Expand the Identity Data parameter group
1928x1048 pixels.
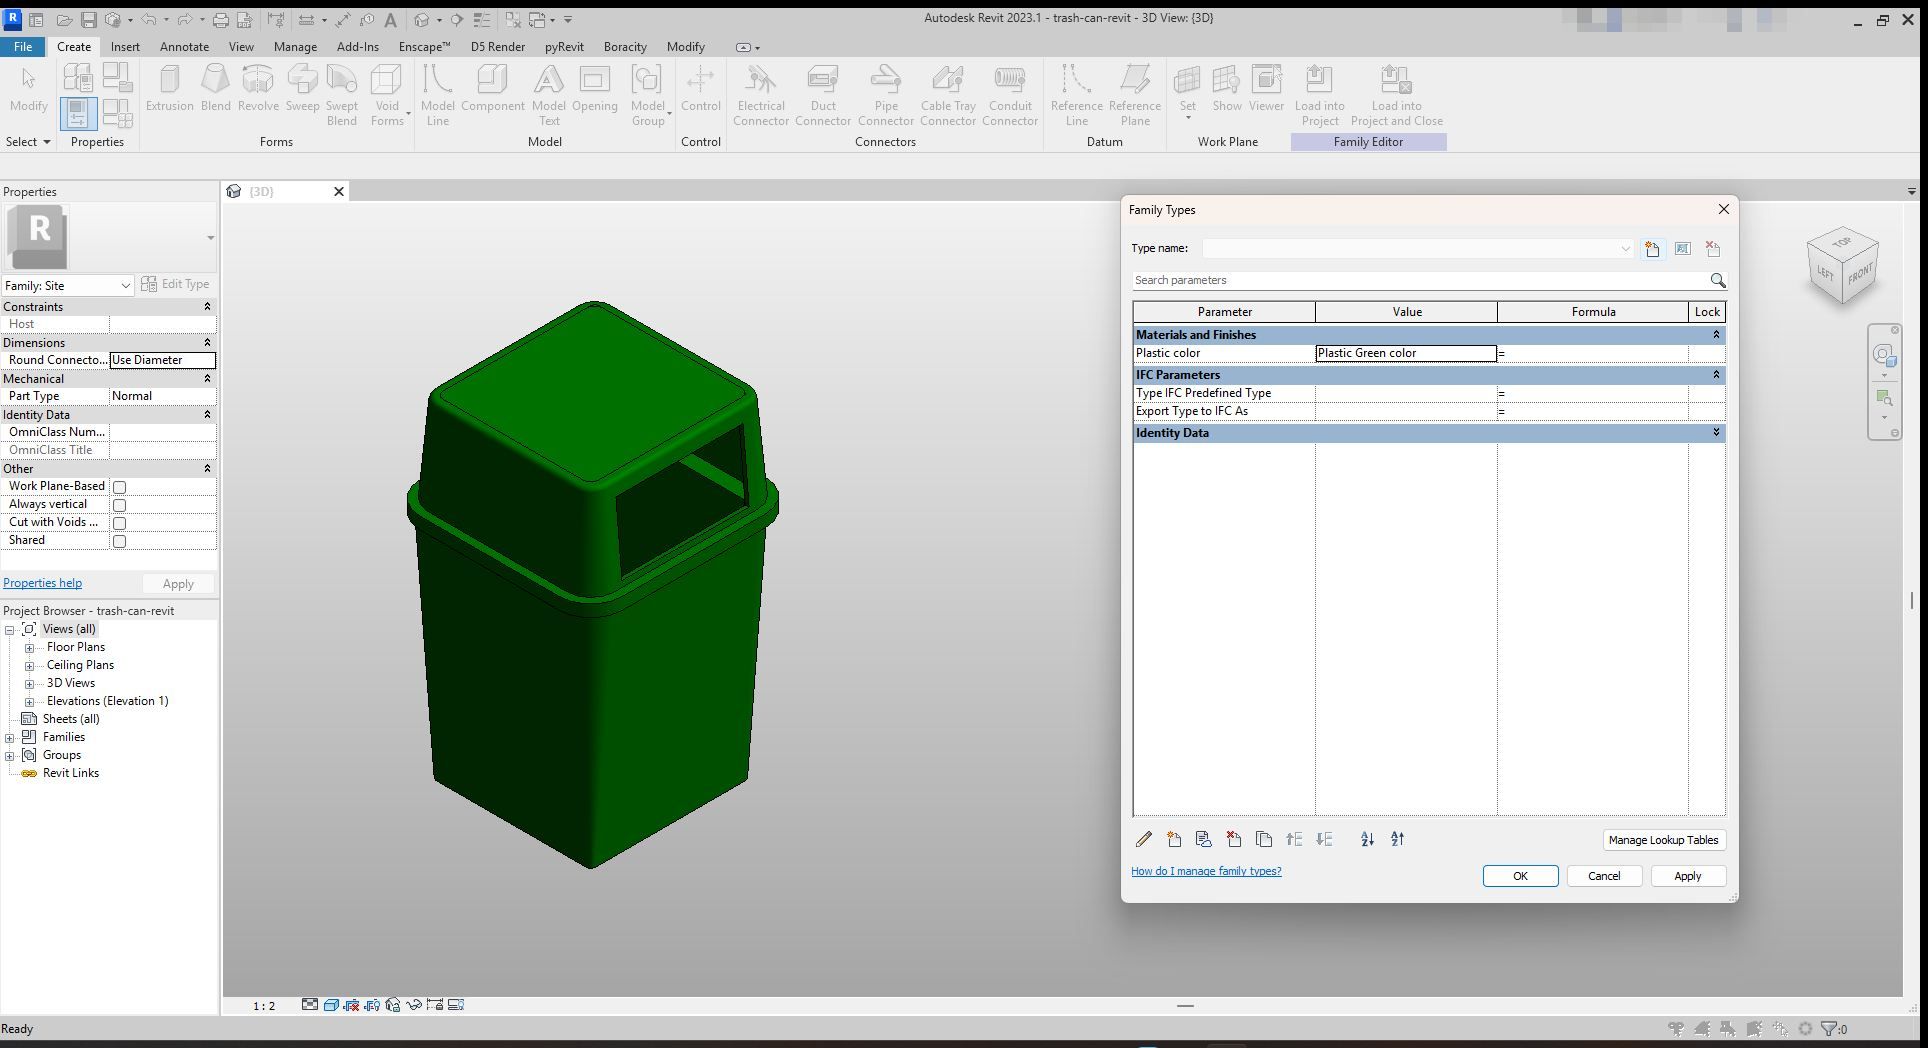tap(1716, 433)
